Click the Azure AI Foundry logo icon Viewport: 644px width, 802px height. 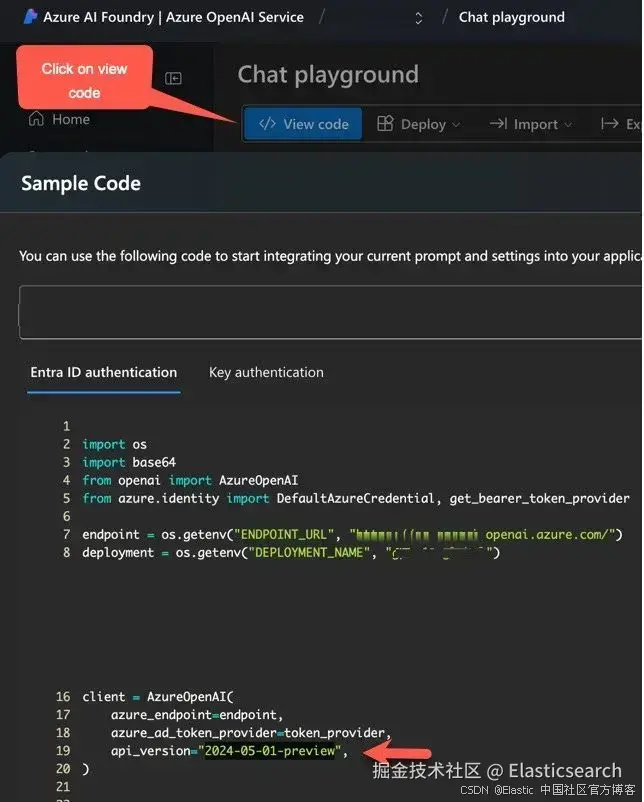tap(30, 17)
